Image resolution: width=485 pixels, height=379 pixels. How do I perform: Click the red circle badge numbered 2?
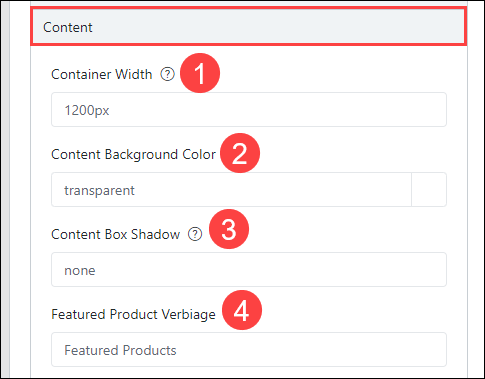pos(240,153)
